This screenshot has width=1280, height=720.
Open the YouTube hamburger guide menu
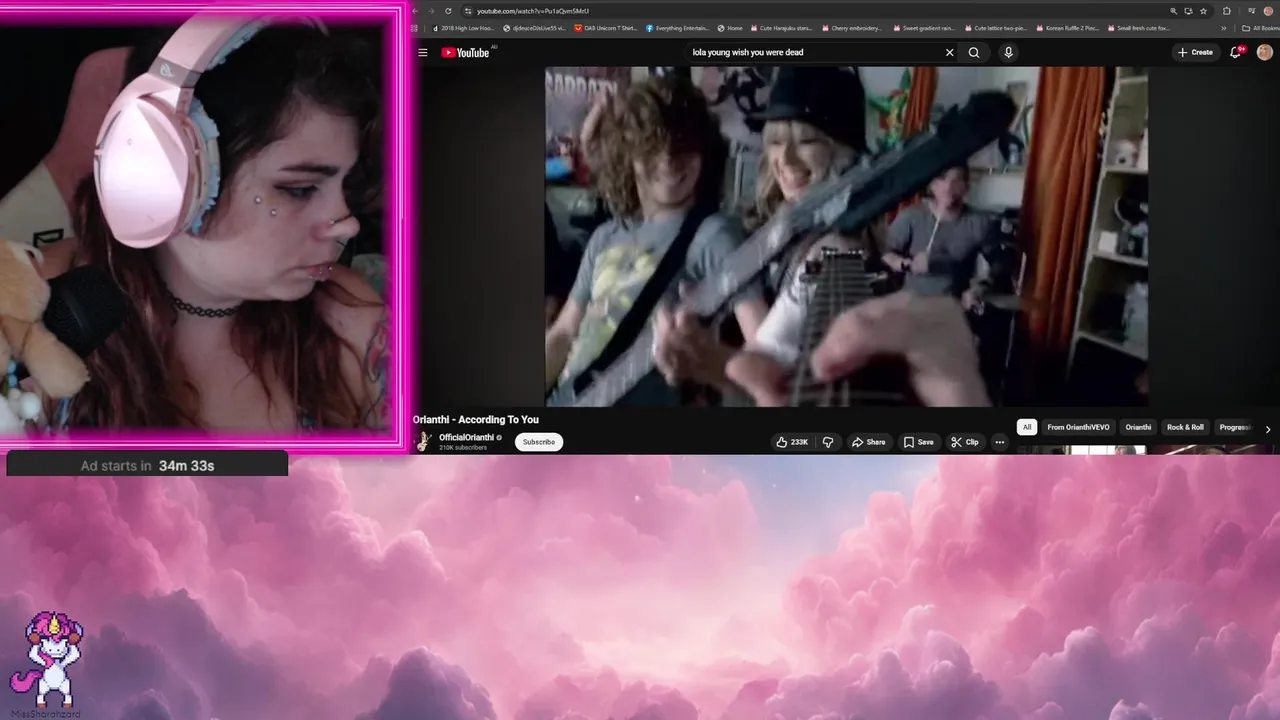[x=423, y=52]
